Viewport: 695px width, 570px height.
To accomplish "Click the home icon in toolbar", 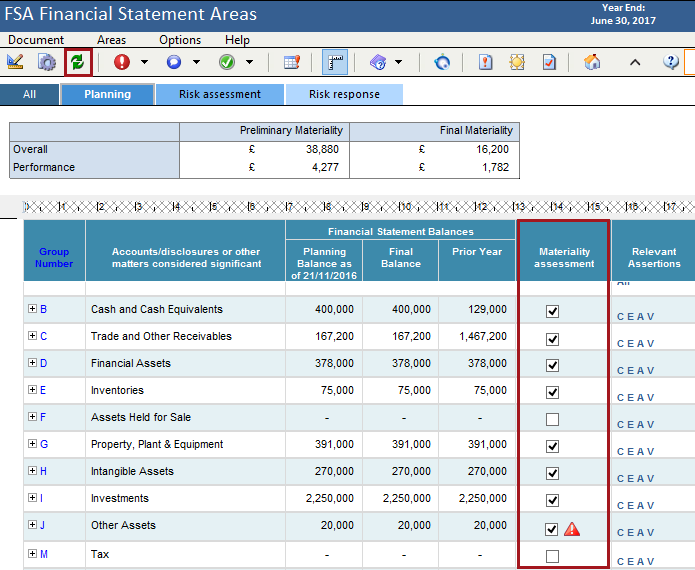I will pyautogui.click(x=592, y=62).
